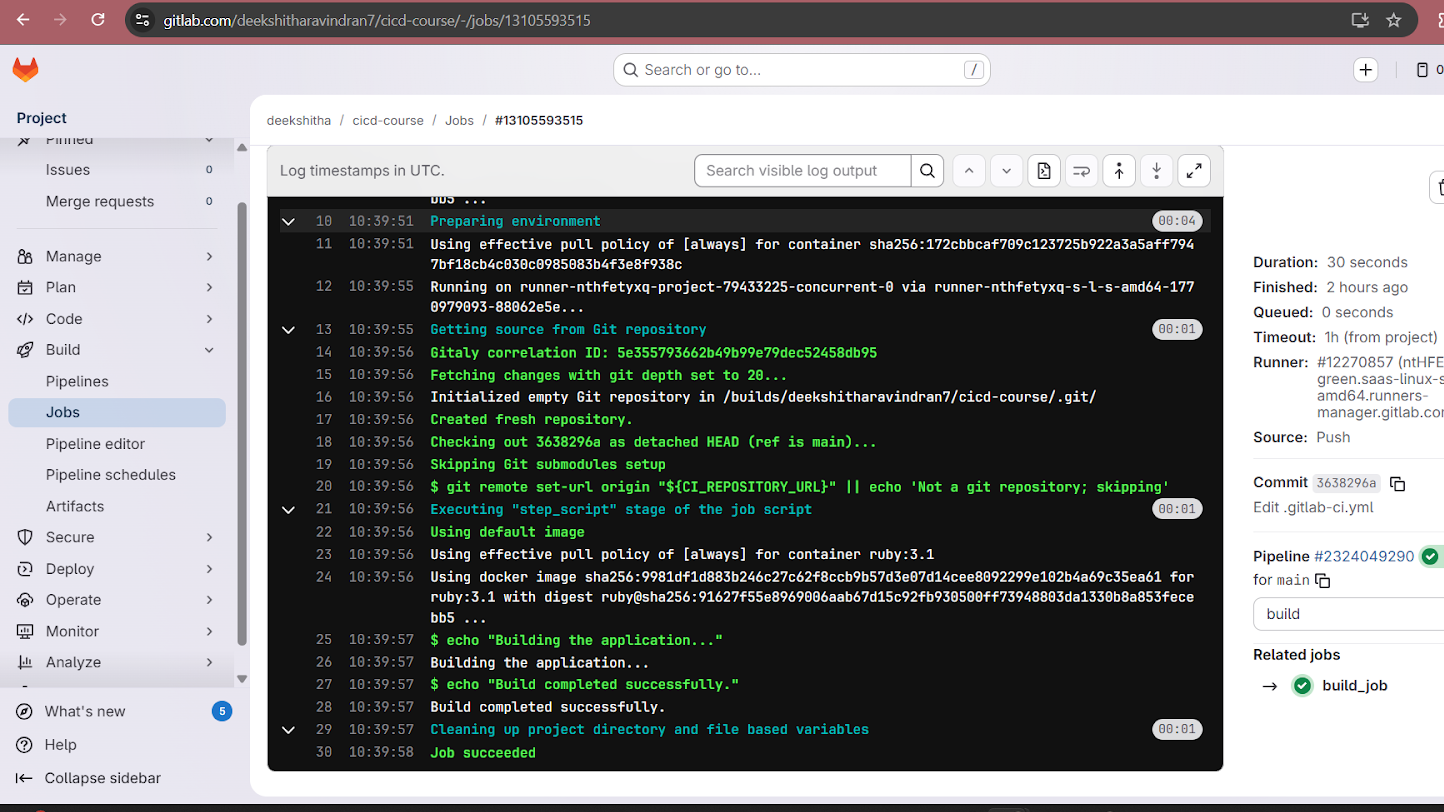Viewport: 1444px width, 812px height.
Task: Open Pipelines in the Build menu
Action: [x=77, y=381]
